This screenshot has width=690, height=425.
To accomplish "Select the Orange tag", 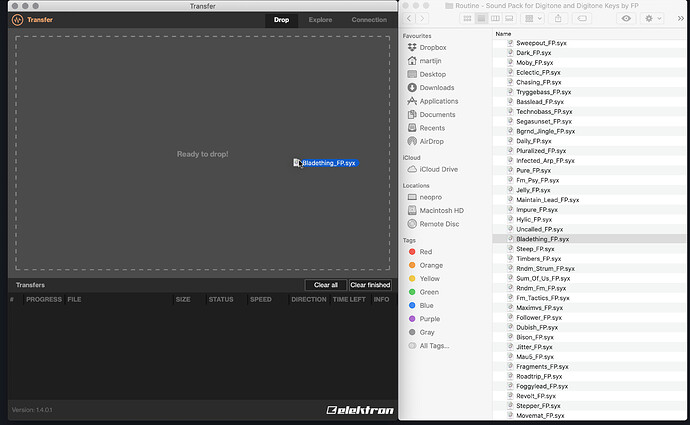I will tap(426, 265).
